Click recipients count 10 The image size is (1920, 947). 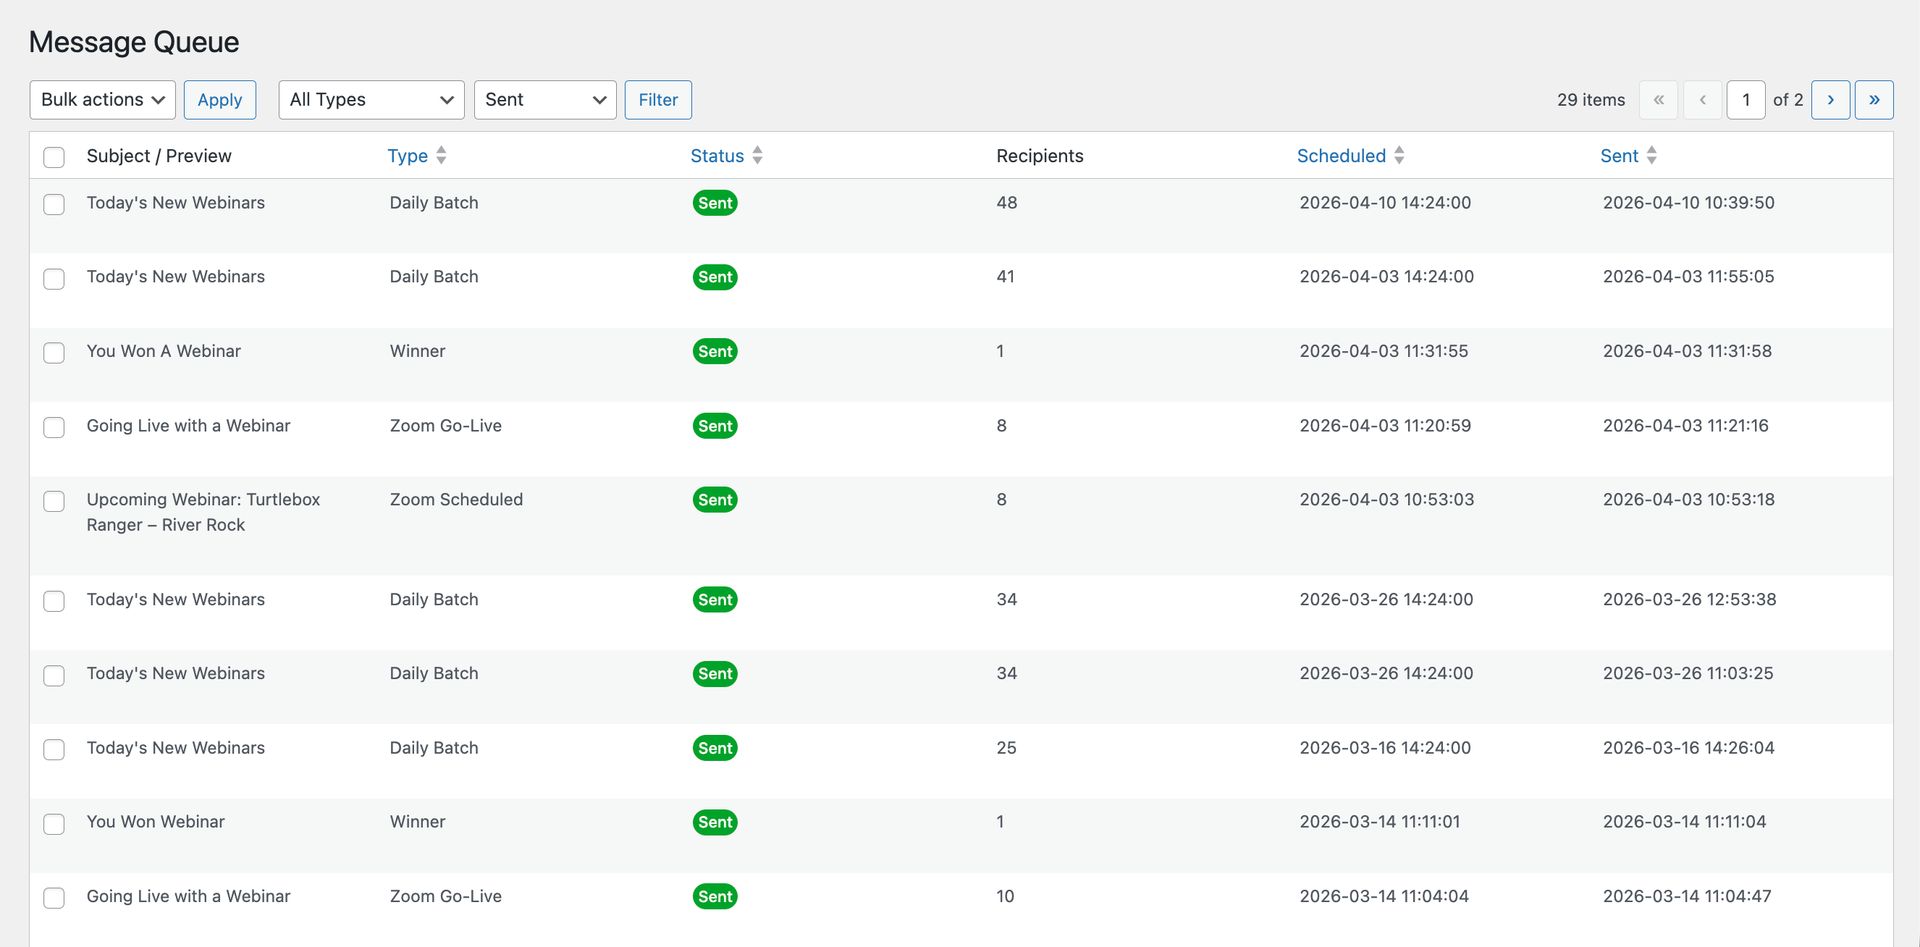pos(1006,897)
